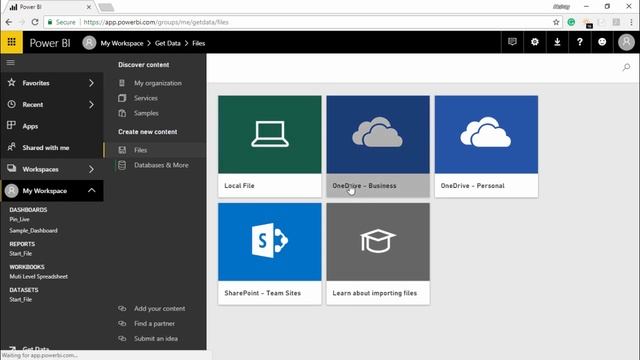
Task: Click the green Grammarly extension icon
Action: pyautogui.click(x=571, y=22)
